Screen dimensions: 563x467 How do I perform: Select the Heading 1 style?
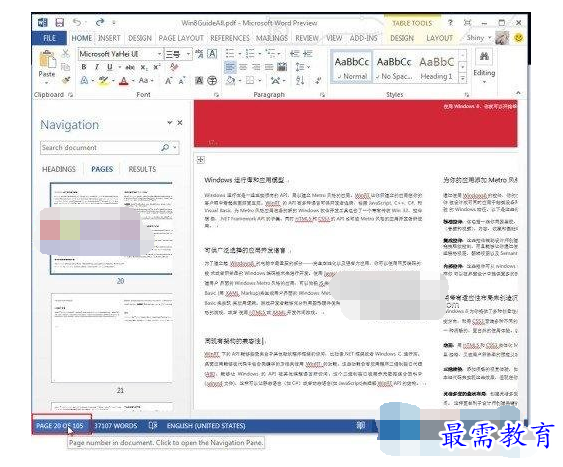pos(437,67)
